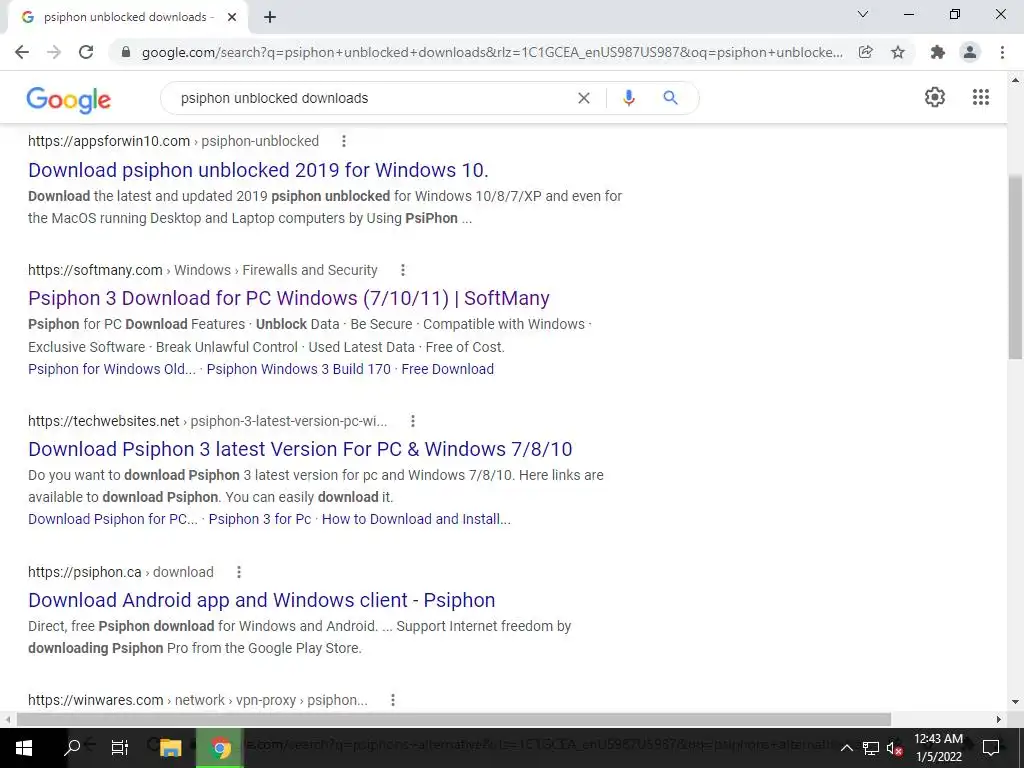Go back to the previous page
Screen dimensions: 1024x768
(x=22, y=52)
